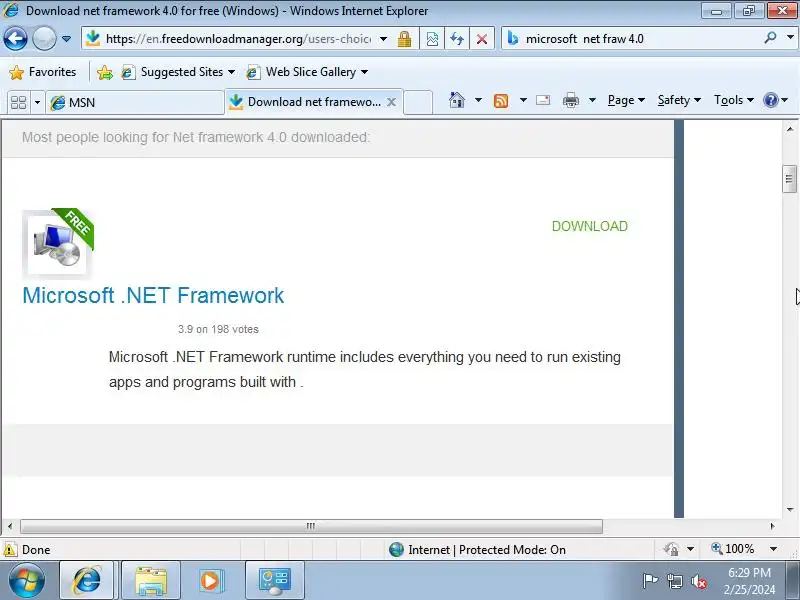800x600 pixels.
Task: Open the Page menu
Action: point(626,100)
